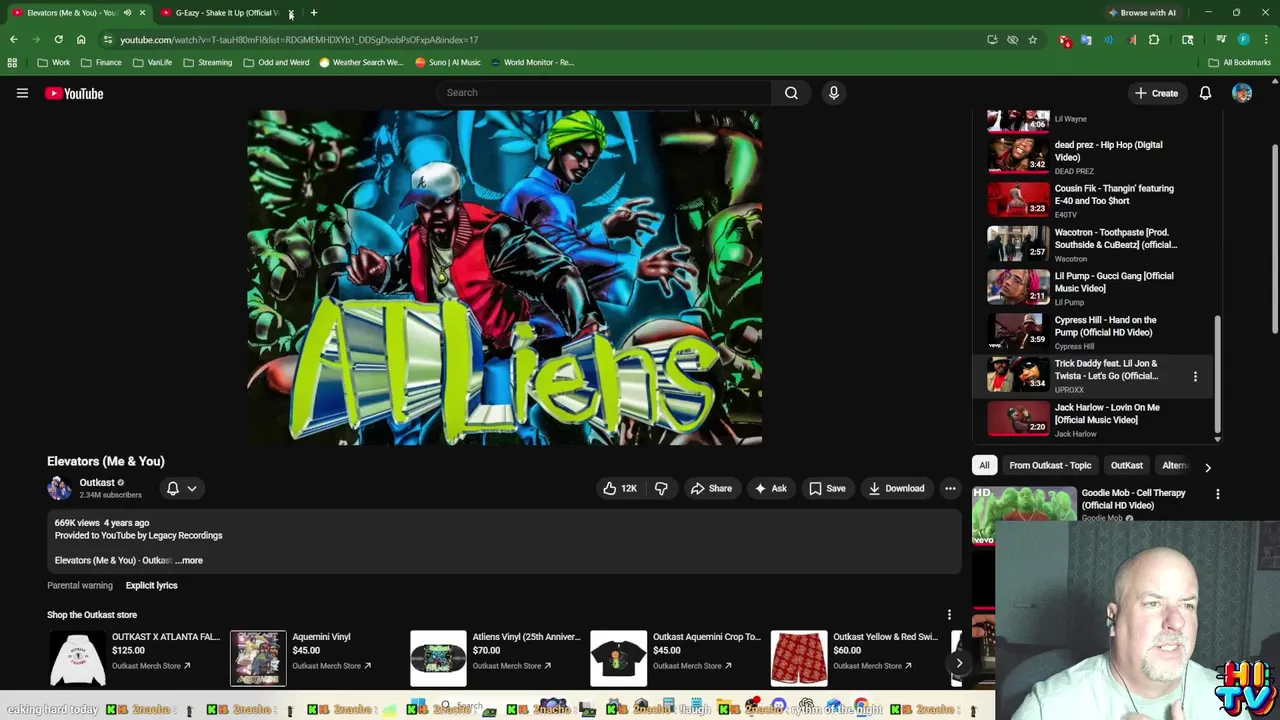Dislike the video with thumbs down
This screenshot has width=1280, height=720.
point(661,488)
